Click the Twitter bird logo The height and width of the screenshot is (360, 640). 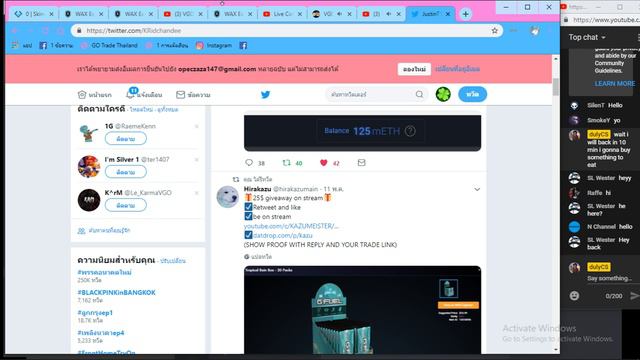(x=265, y=95)
